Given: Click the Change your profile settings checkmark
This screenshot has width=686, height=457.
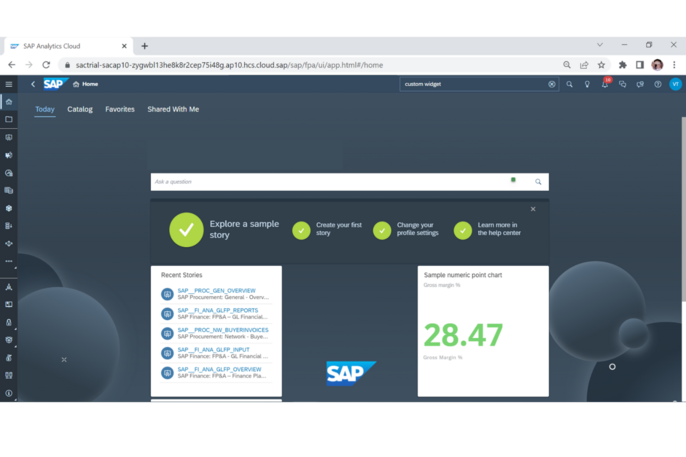Looking at the screenshot, I should pyautogui.click(x=382, y=230).
